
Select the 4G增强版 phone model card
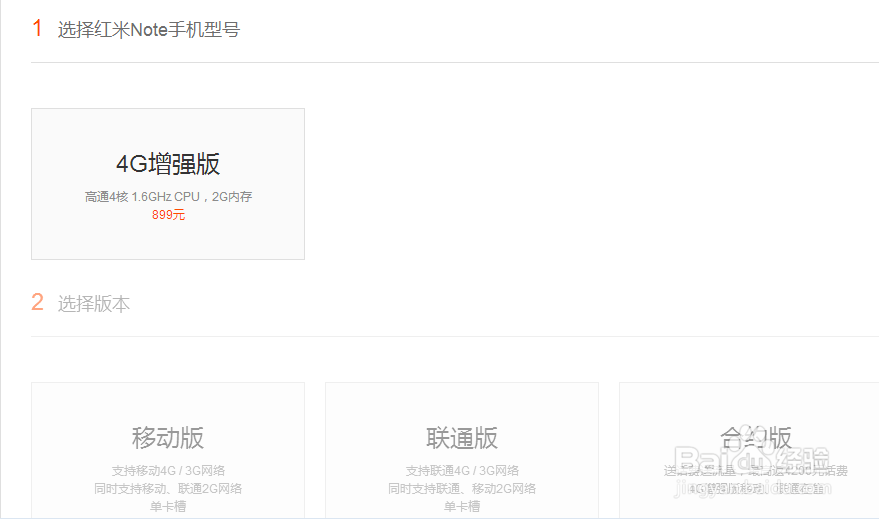pos(168,184)
